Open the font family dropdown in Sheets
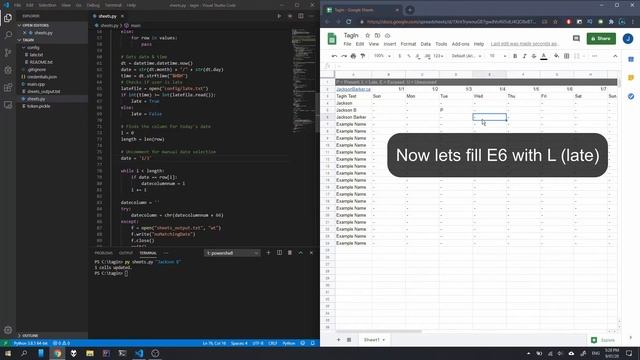Screen dimensions: 640x360 [x=467, y=56]
